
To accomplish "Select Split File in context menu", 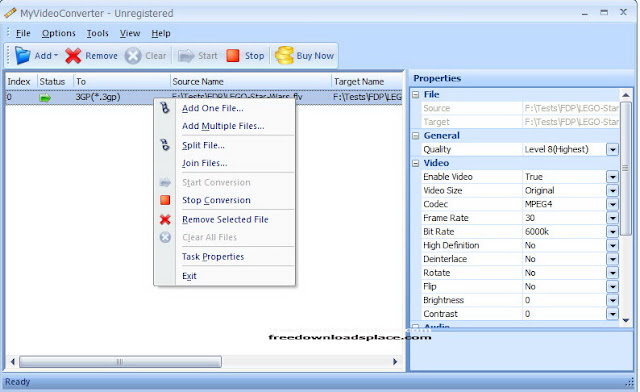I will tap(203, 145).
